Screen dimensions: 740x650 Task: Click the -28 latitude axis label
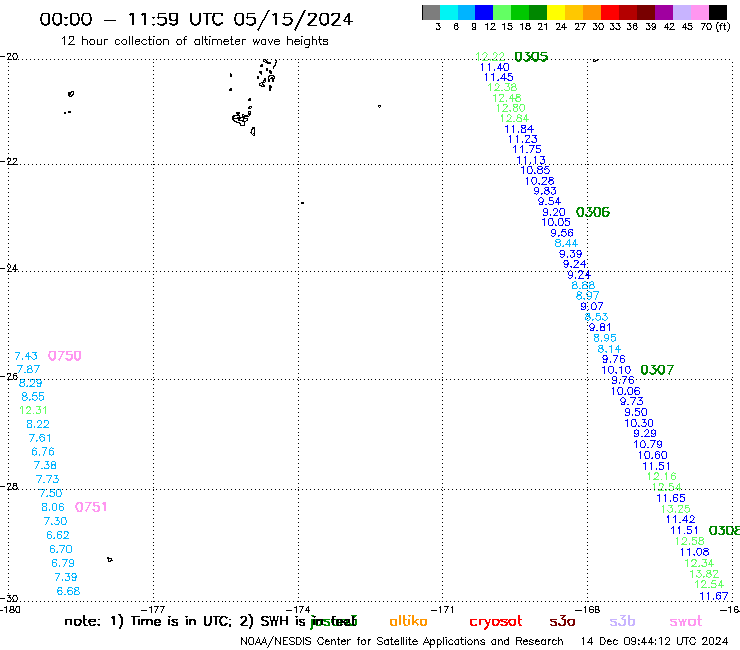[x=9, y=487]
